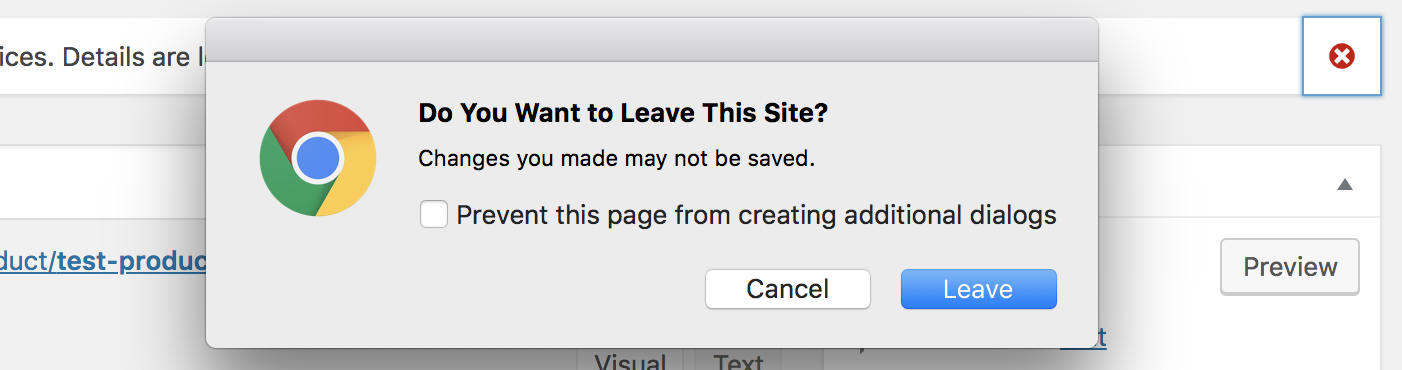1402x370 pixels.
Task: Click the dialog's gray title bar
Action: click(x=652, y=39)
